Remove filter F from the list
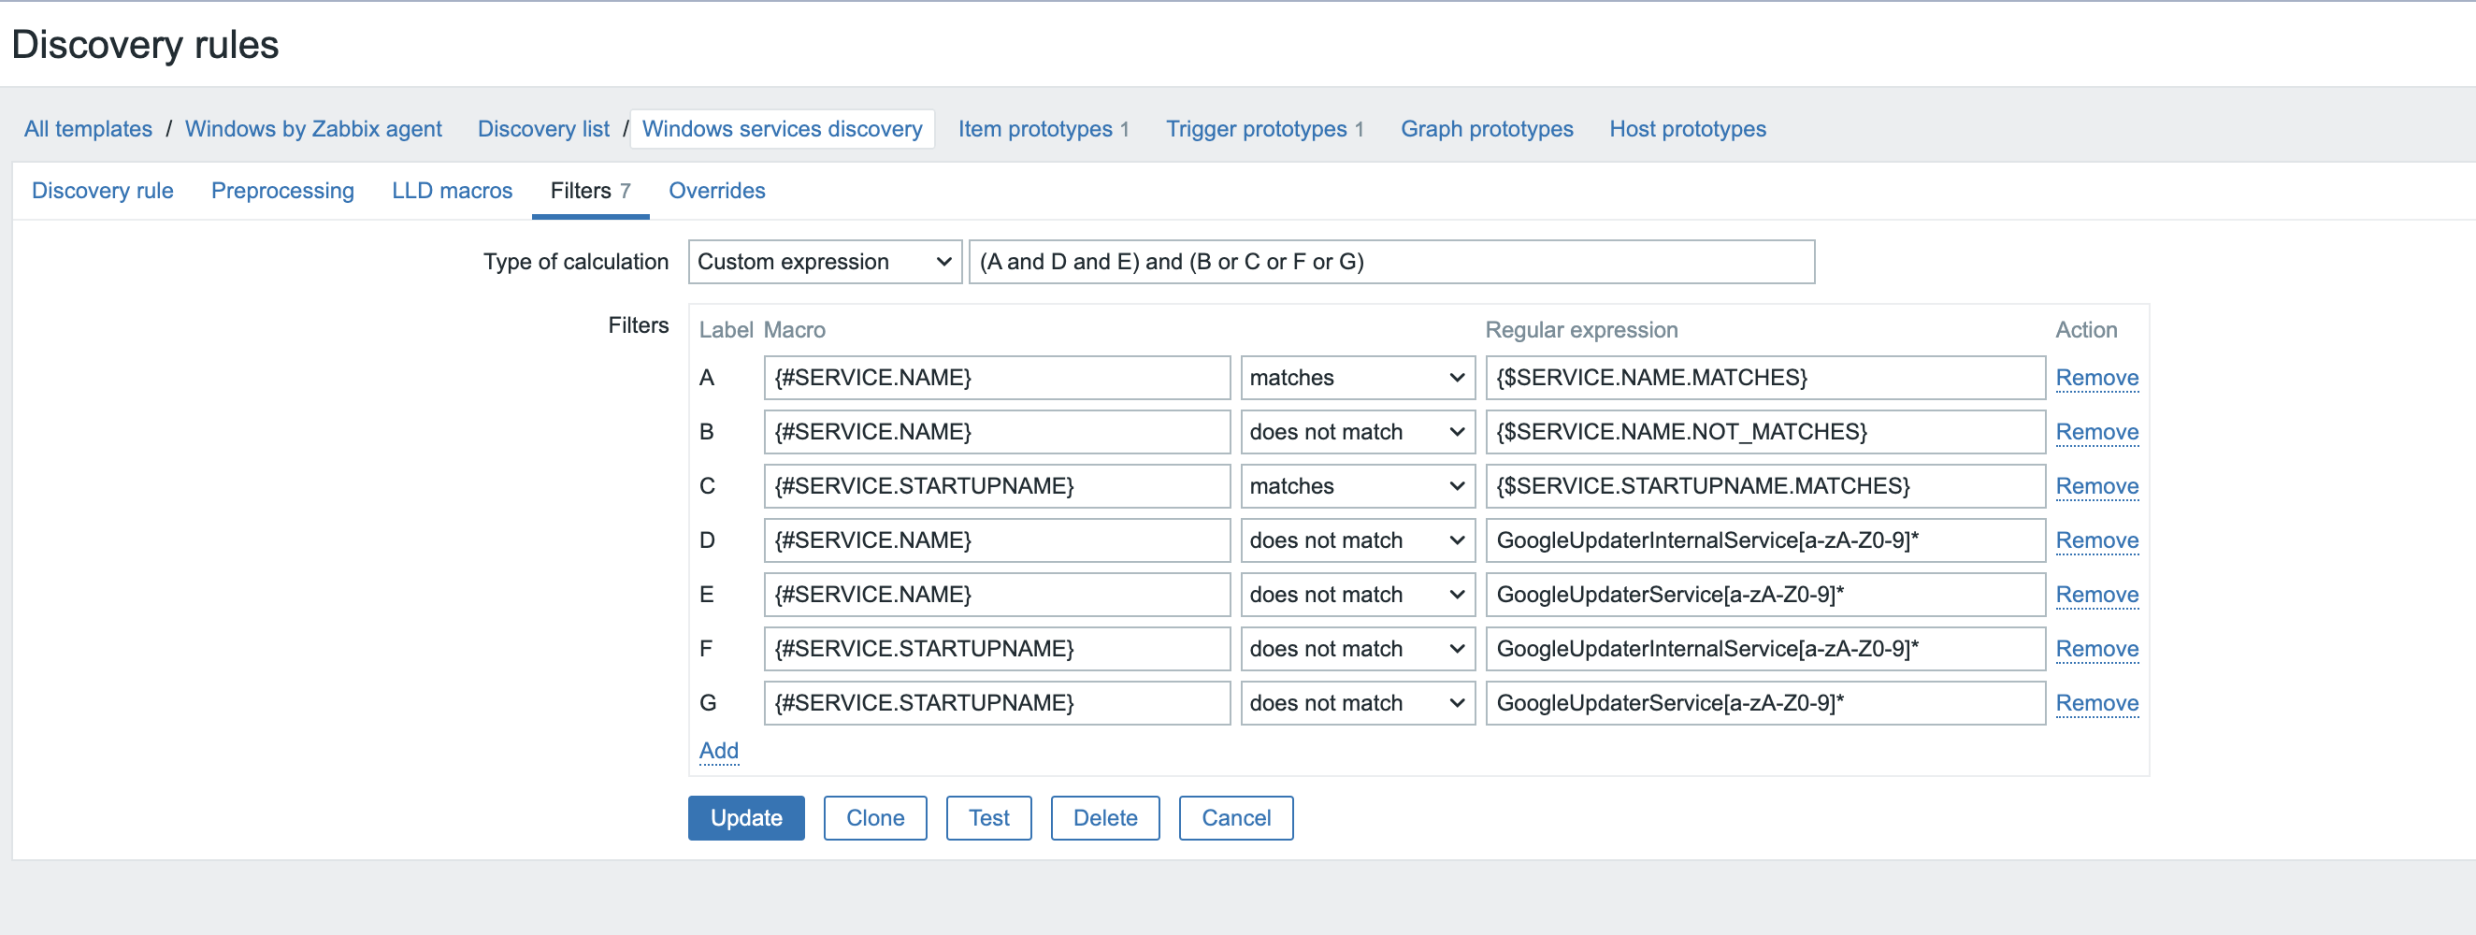Image resolution: width=2476 pixels, height=935 pixels. point(2096,649)
